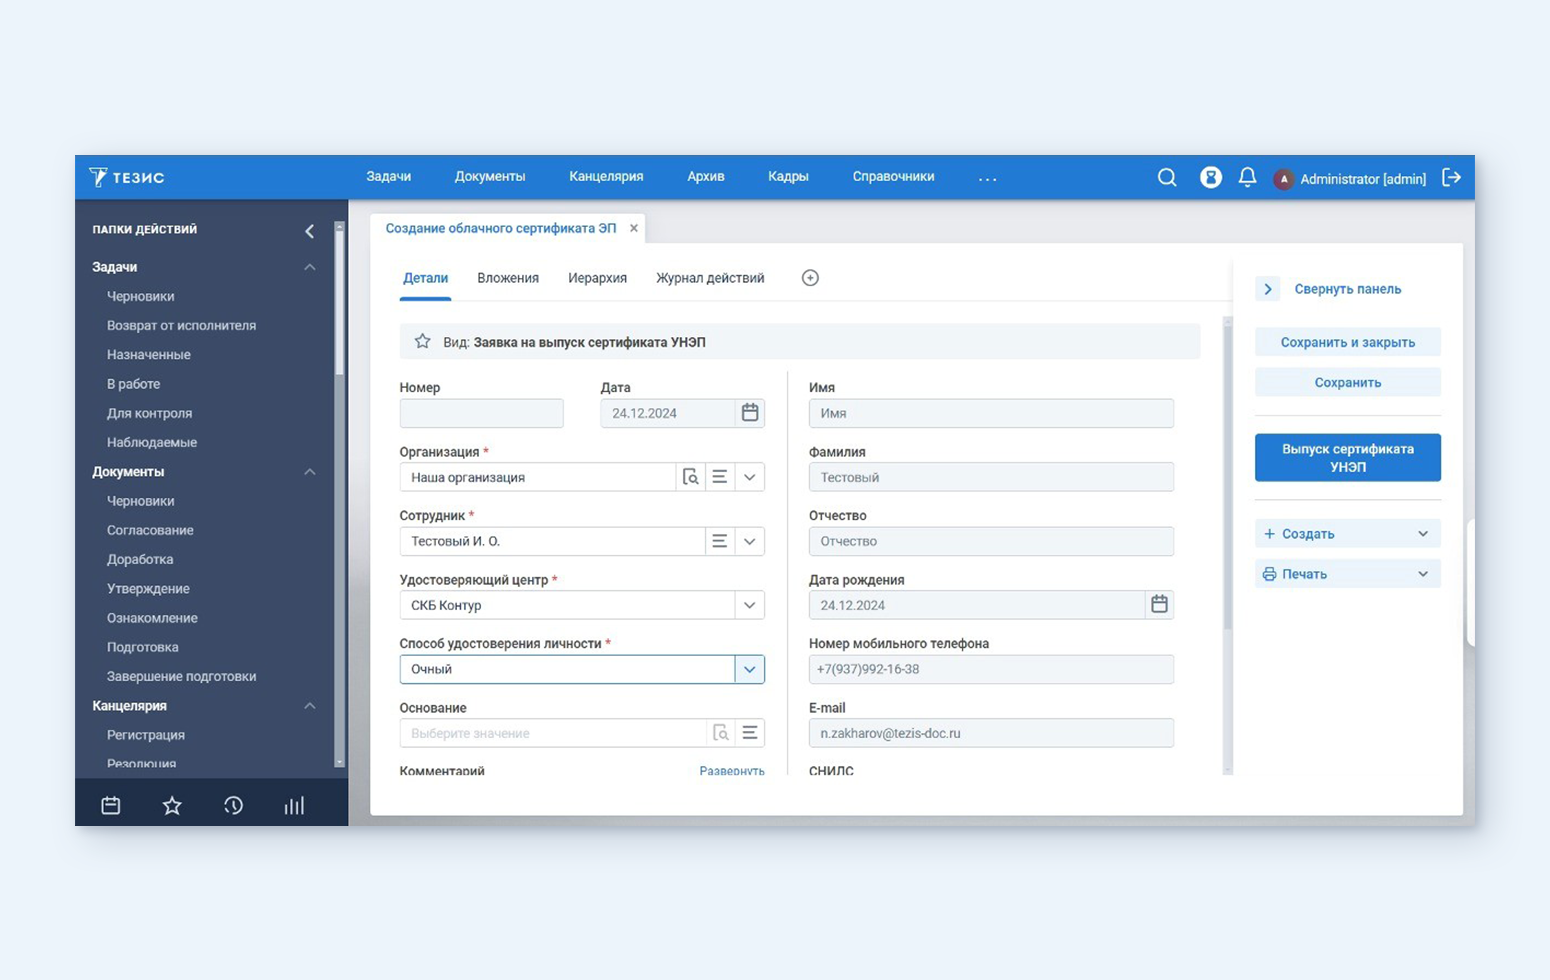Click into the Номер input field
Viewport: 1550px width, 980px height.
[481, 413]
